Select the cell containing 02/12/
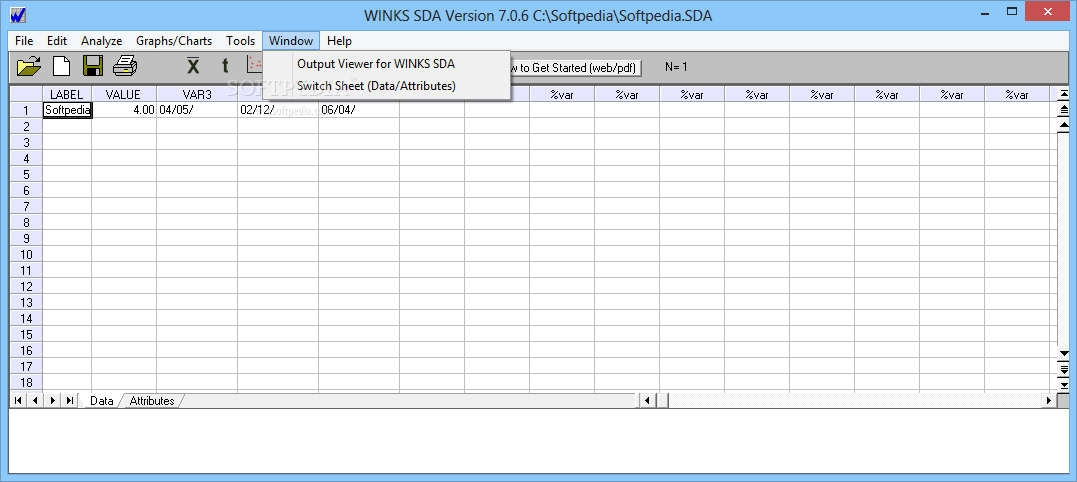The height and width of the screenshot is (482, 1077). (278, 110)
